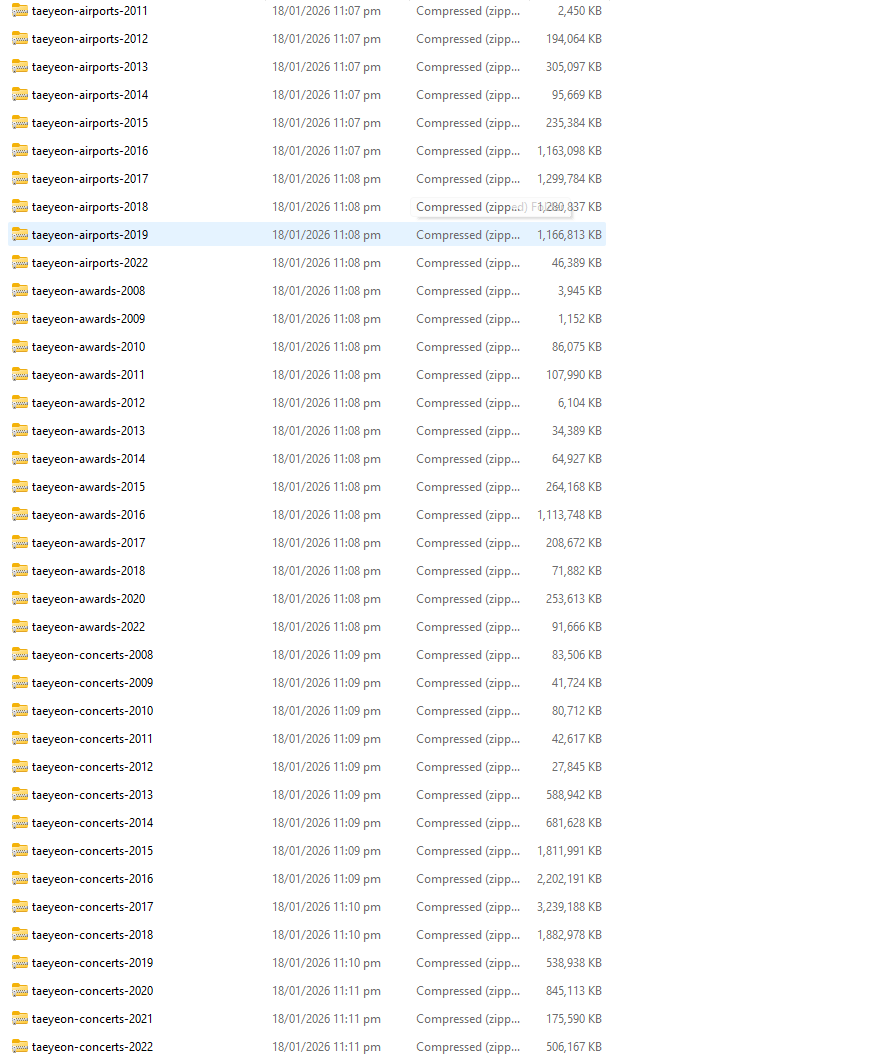Click the size value 3,239,188 KB
The height and width of the screenshot is (1058, 877).
[x=569, y=907]
